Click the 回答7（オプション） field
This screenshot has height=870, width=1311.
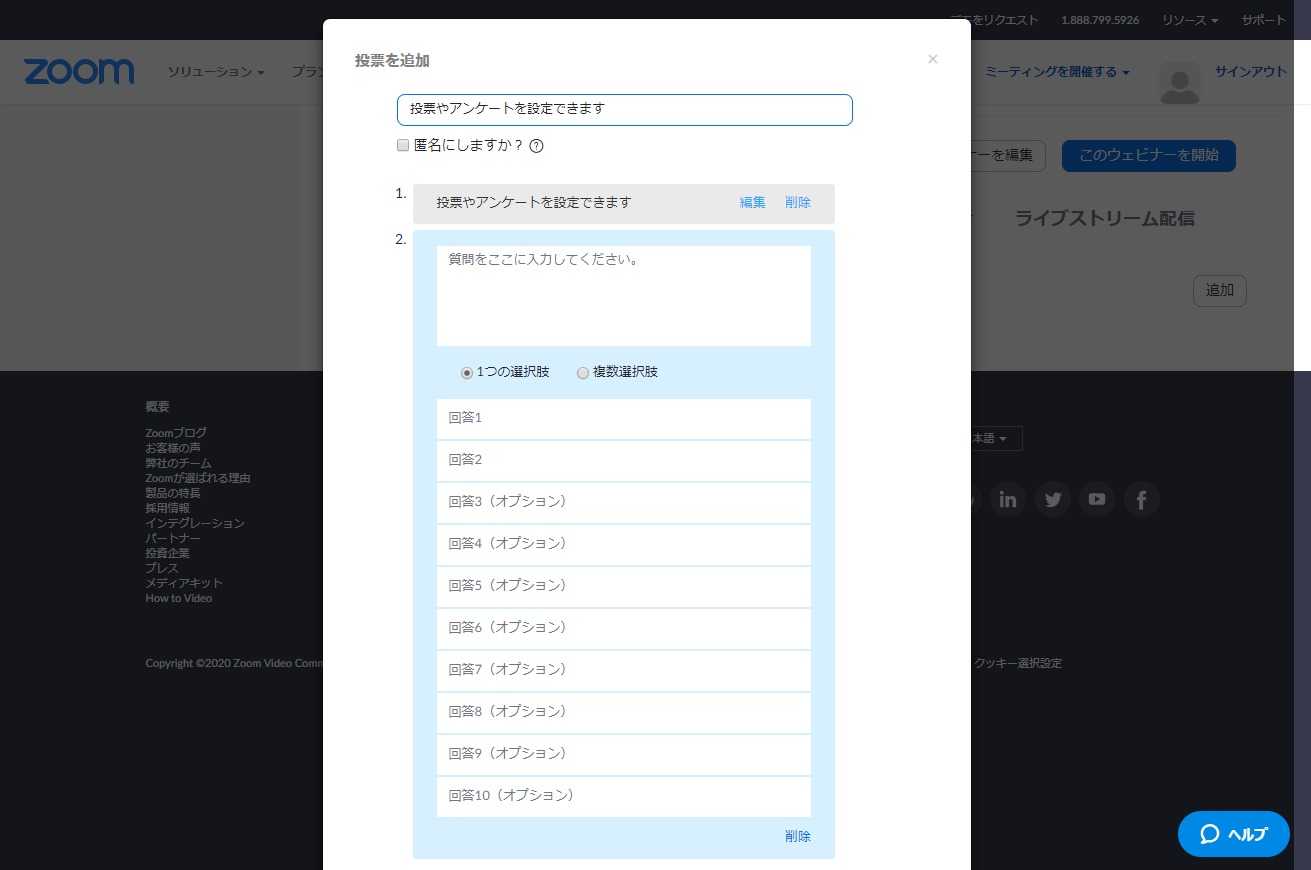click(x=624, y=671)
